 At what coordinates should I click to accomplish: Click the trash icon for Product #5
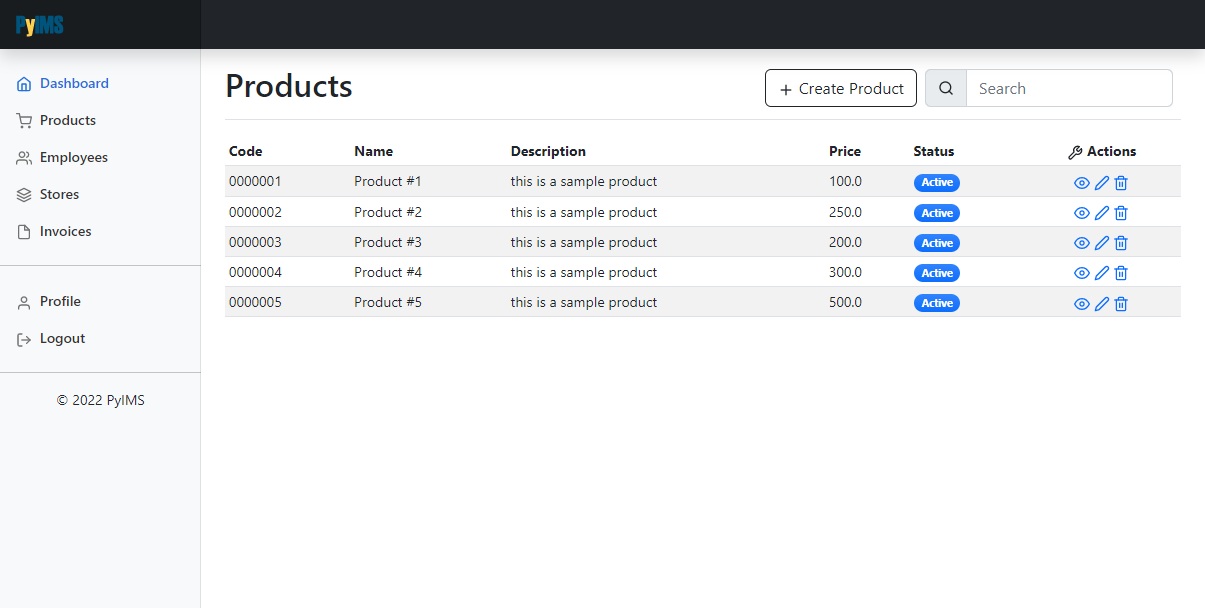[x=1121, y=303]
